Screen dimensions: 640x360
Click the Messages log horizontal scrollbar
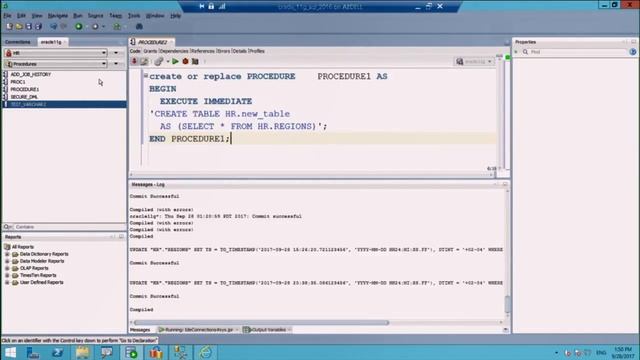pos(261,322)
